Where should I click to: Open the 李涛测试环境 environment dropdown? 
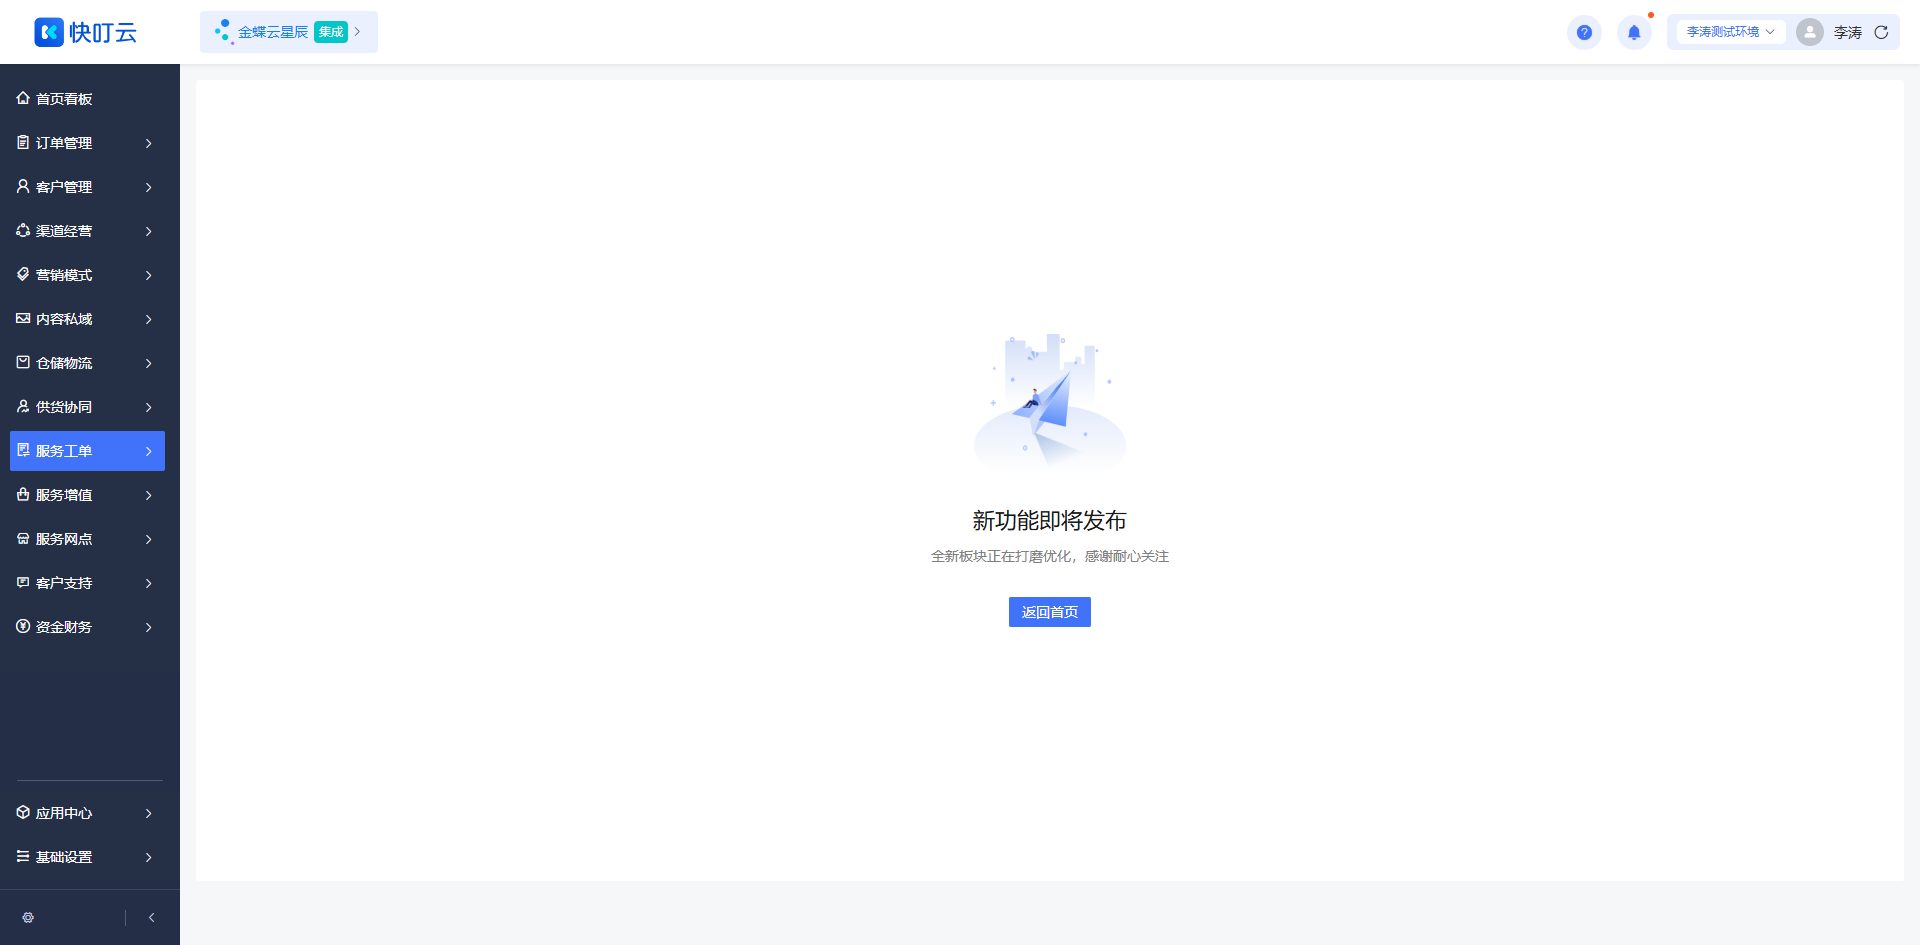pos(1730,32)
